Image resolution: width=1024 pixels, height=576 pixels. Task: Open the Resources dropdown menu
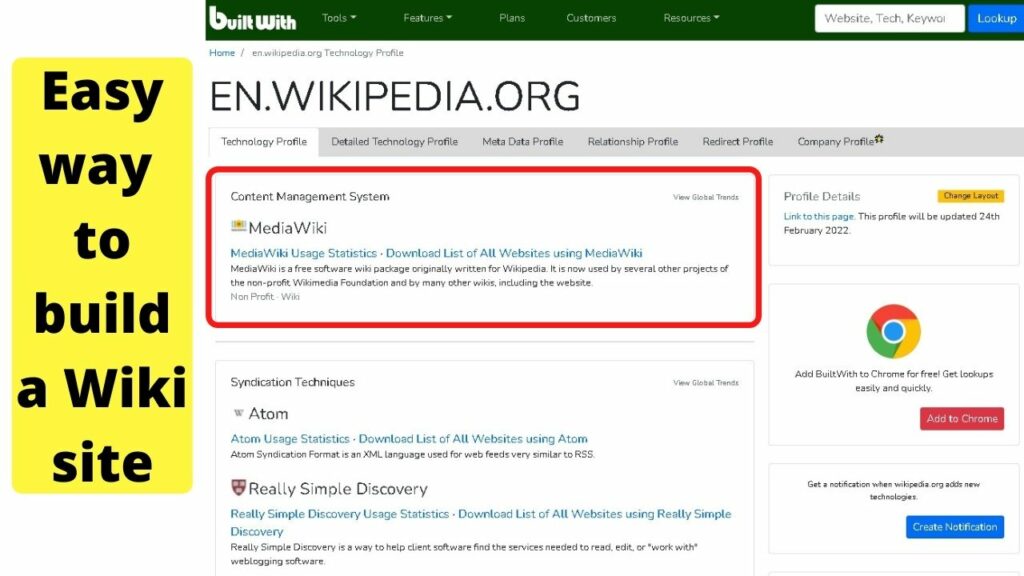690,17
